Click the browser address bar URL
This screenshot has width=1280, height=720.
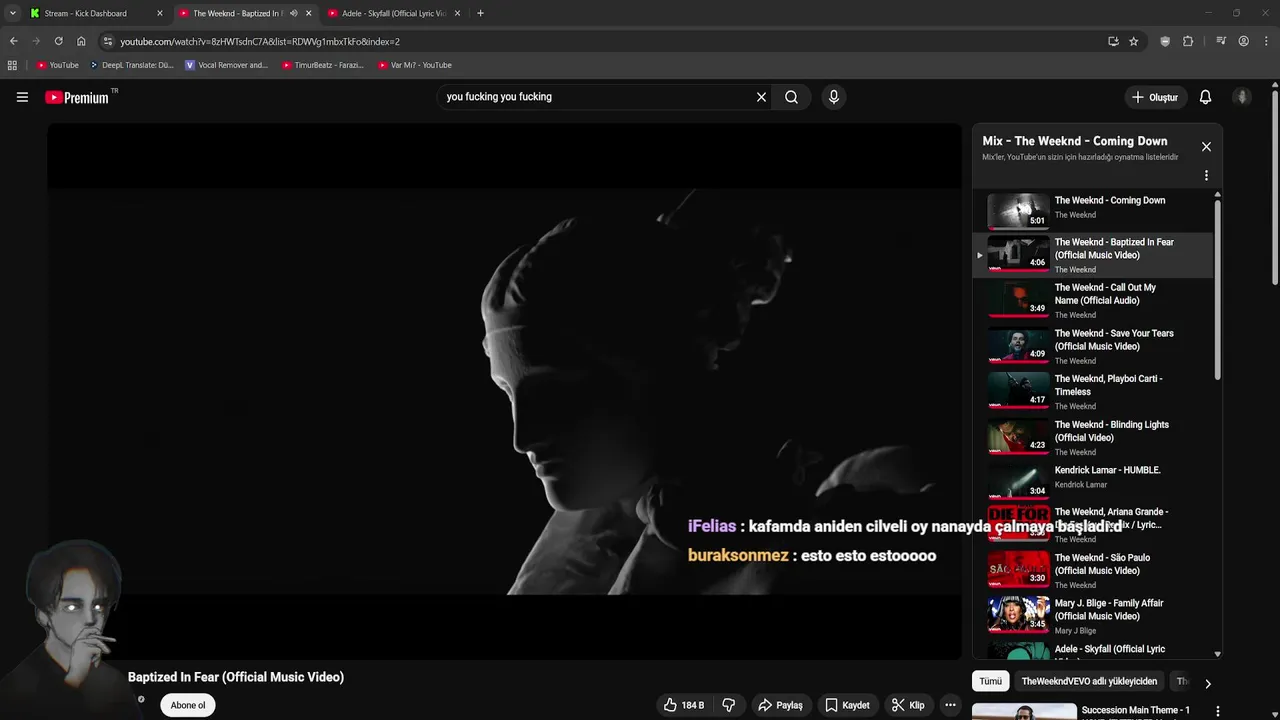coord(260,41)
